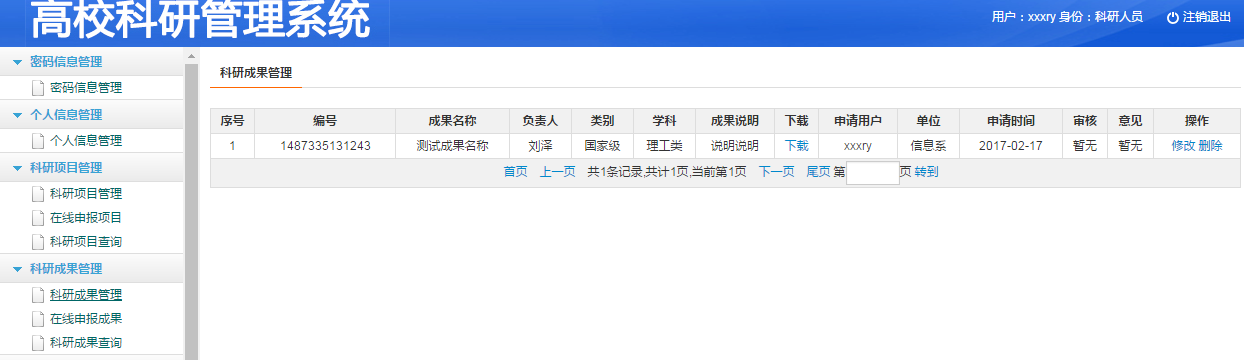Focus the page number input field
Viewport: 1244px width, 360px height.
873,173
